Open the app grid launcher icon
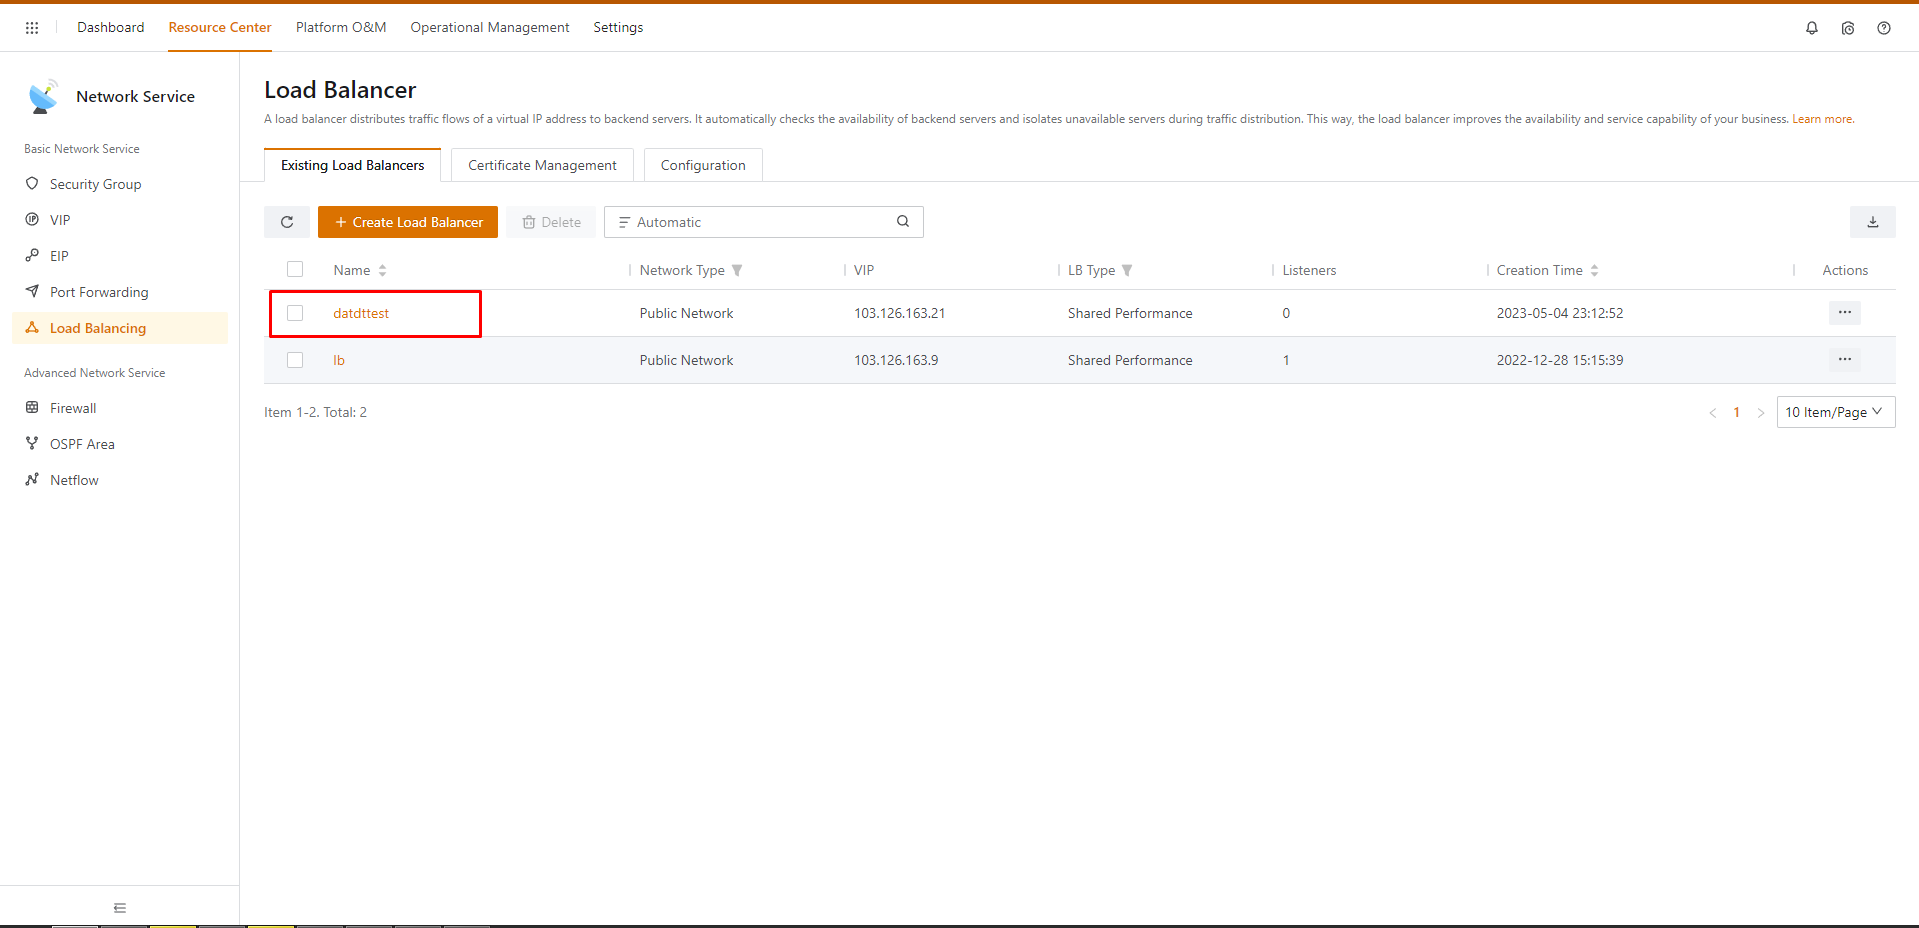Image resolution: width=1919 pixels, height=928 pixels. 32,28
